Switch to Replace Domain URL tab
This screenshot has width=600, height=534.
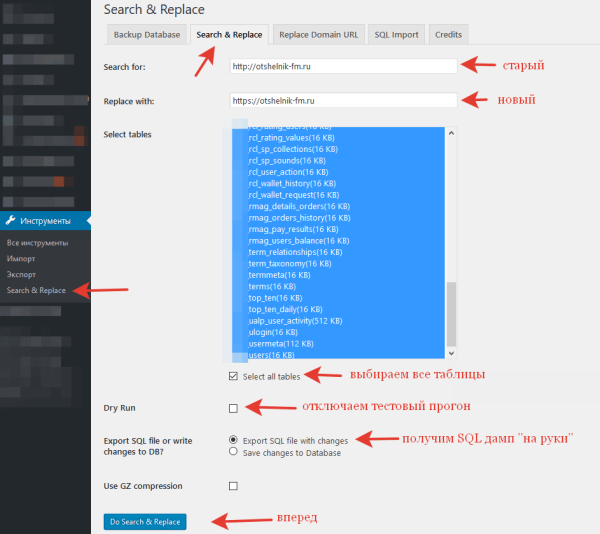tap(316, 35)
